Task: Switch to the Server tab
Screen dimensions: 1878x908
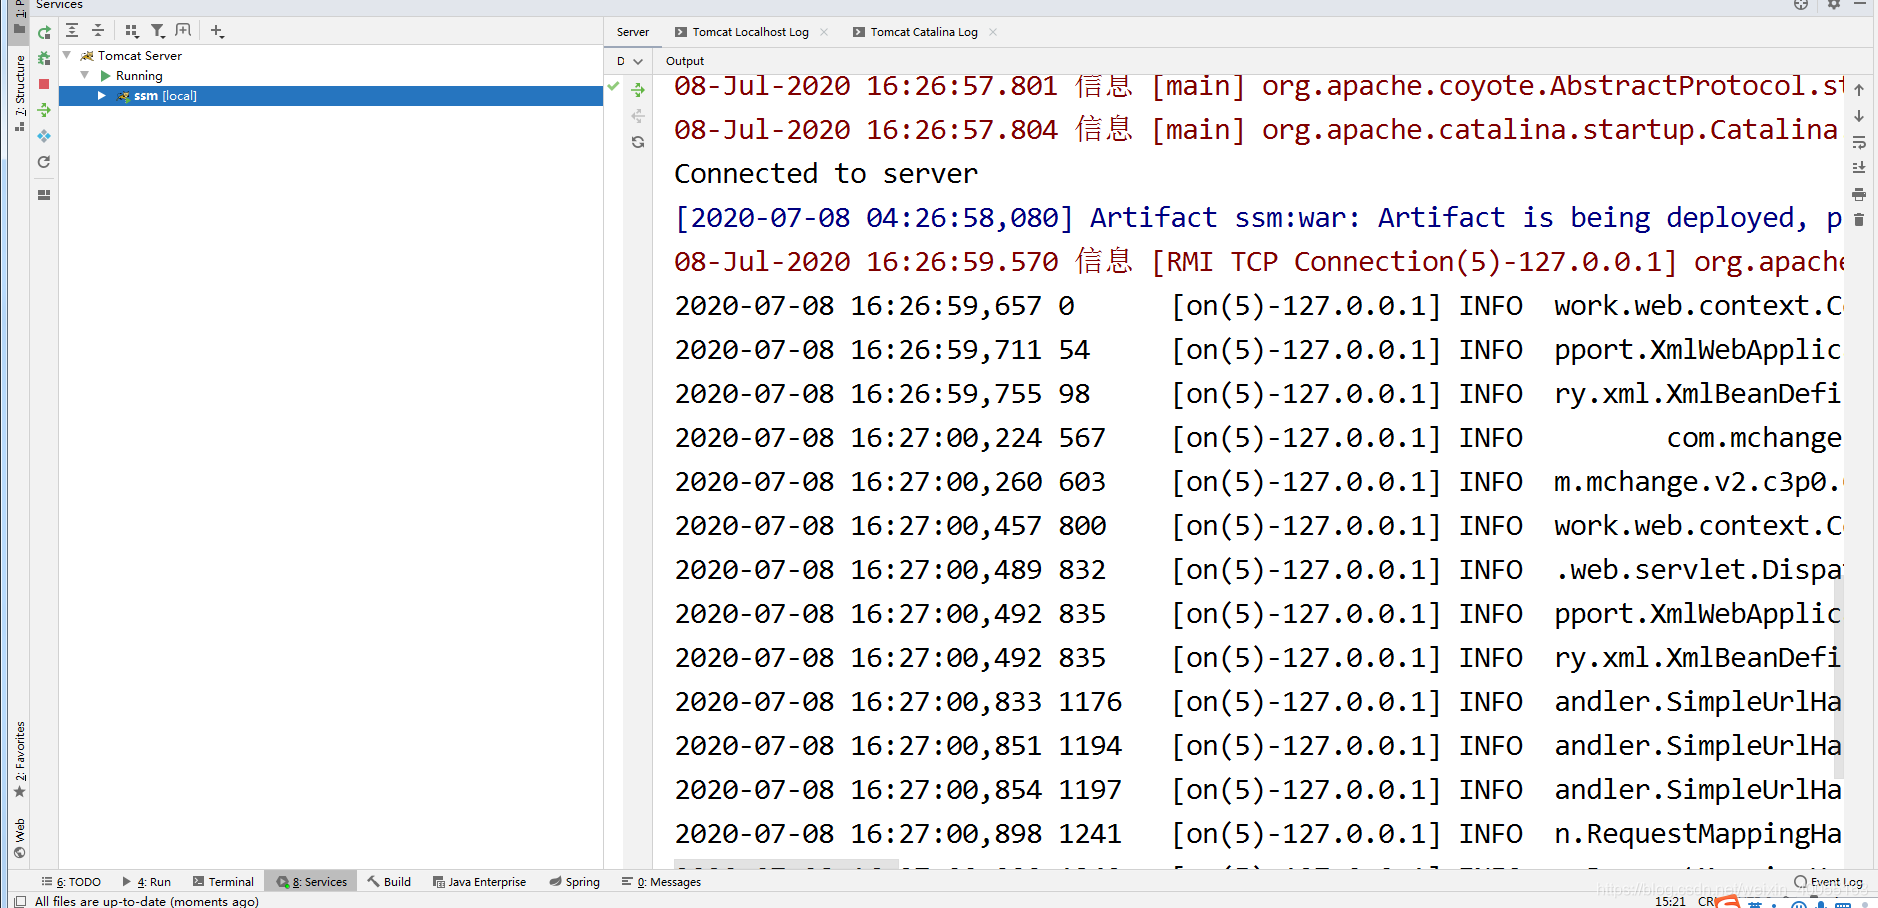Action: (x=633, y=32)
